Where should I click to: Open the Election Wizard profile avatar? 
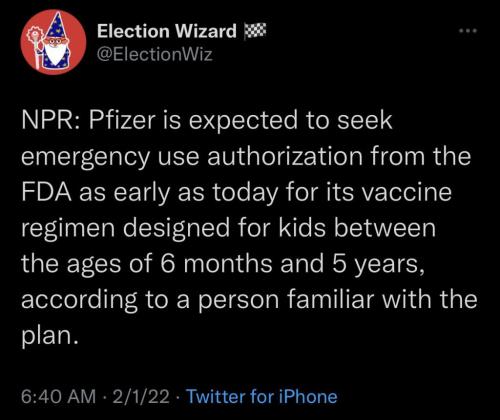coord(53,42)
